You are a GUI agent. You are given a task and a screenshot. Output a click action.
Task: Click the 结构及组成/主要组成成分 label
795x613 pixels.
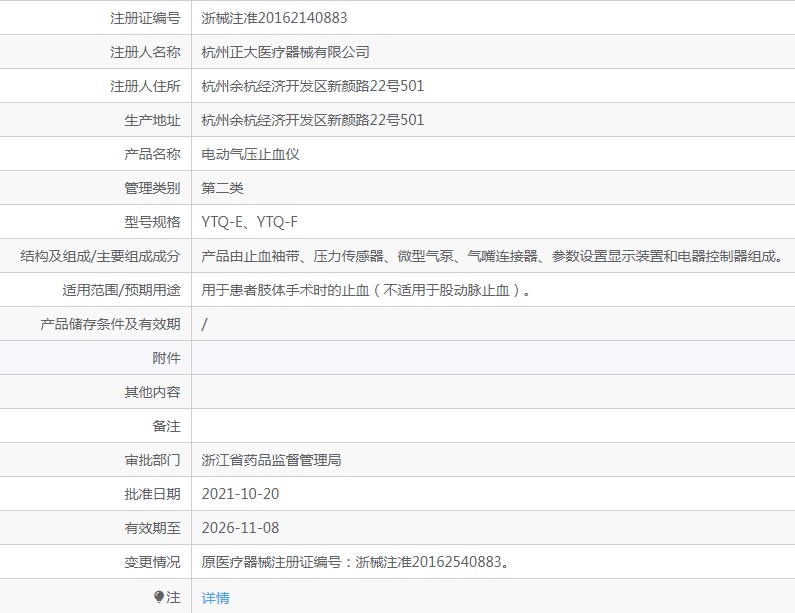(100, 256)
